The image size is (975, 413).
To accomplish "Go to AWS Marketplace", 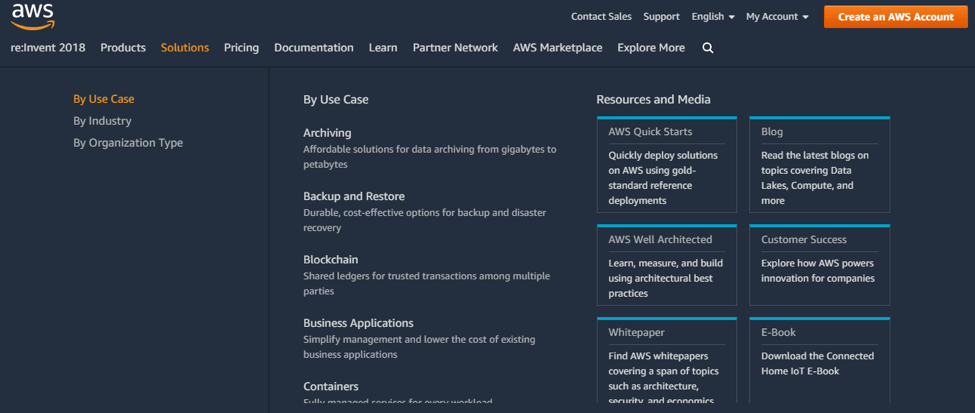I will click(x=558, y=48).
